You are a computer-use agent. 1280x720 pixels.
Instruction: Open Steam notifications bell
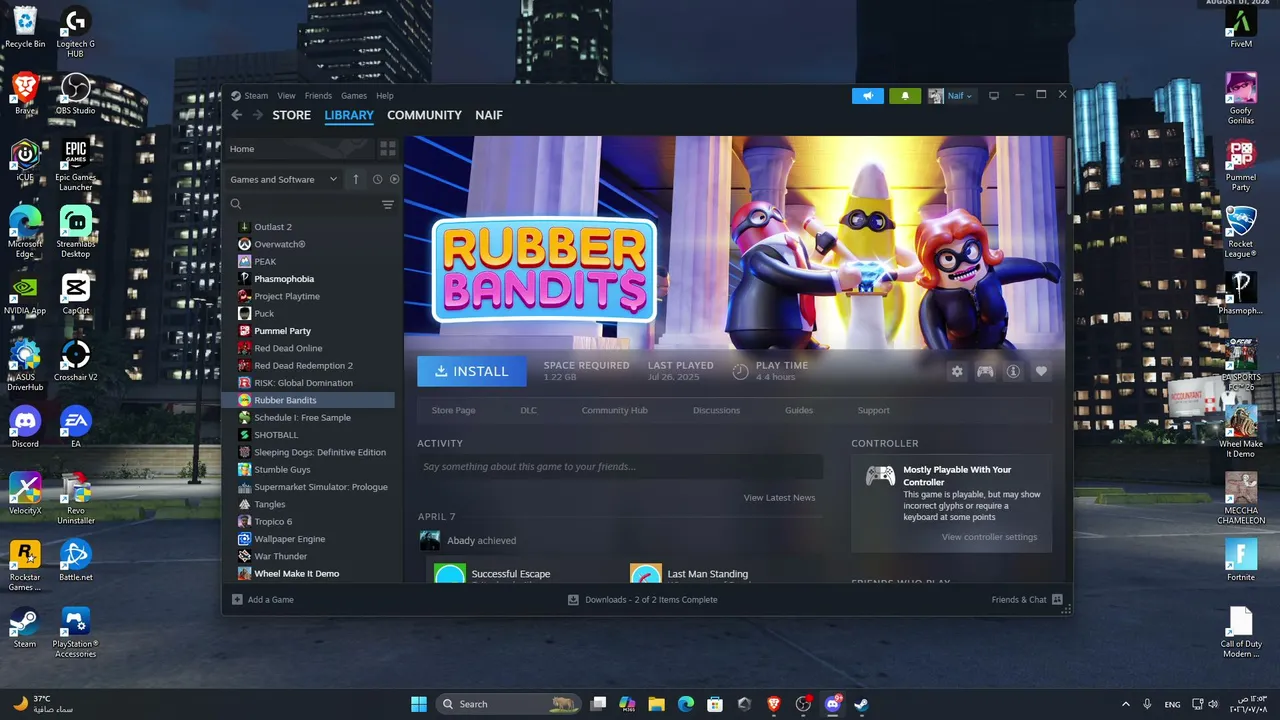pyautogui.click(x=905, y=96)
